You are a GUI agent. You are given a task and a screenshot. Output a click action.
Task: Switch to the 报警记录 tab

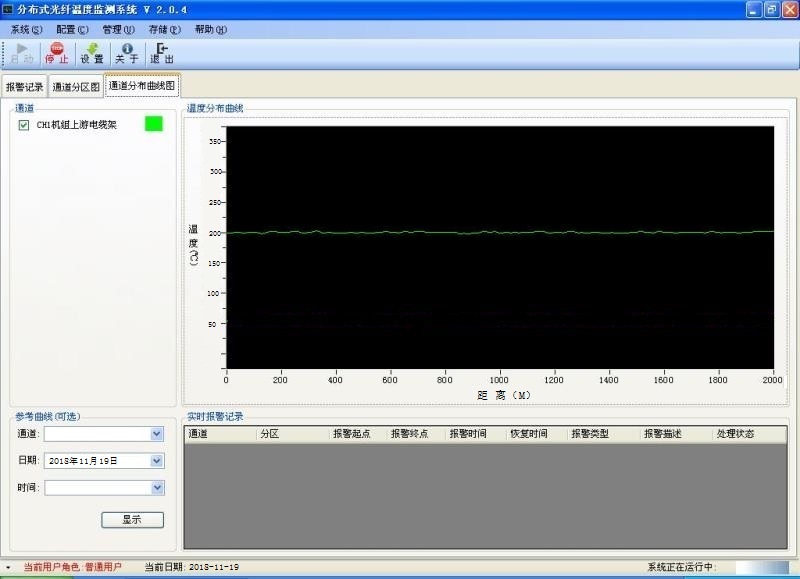[x=25, y=87]
